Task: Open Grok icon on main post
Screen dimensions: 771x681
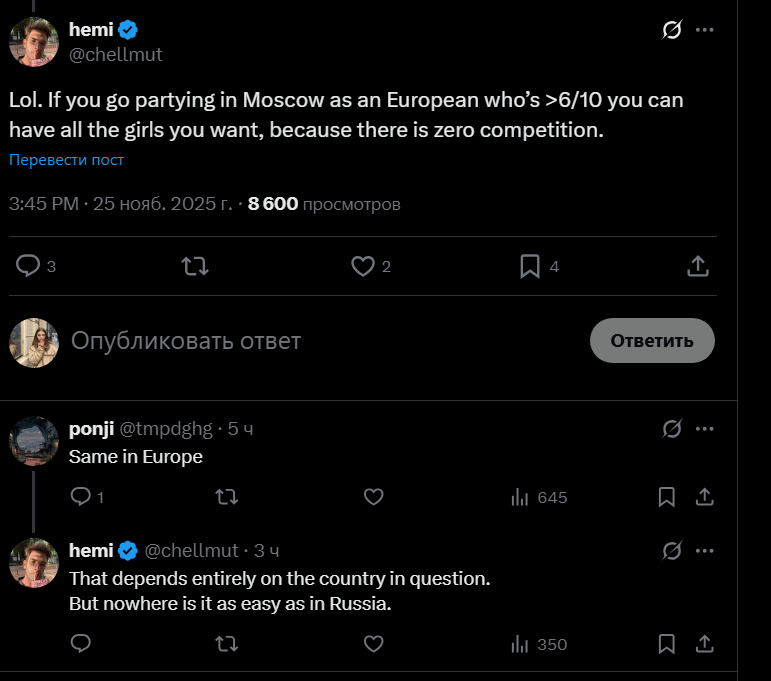Action: tap(672, 30)
